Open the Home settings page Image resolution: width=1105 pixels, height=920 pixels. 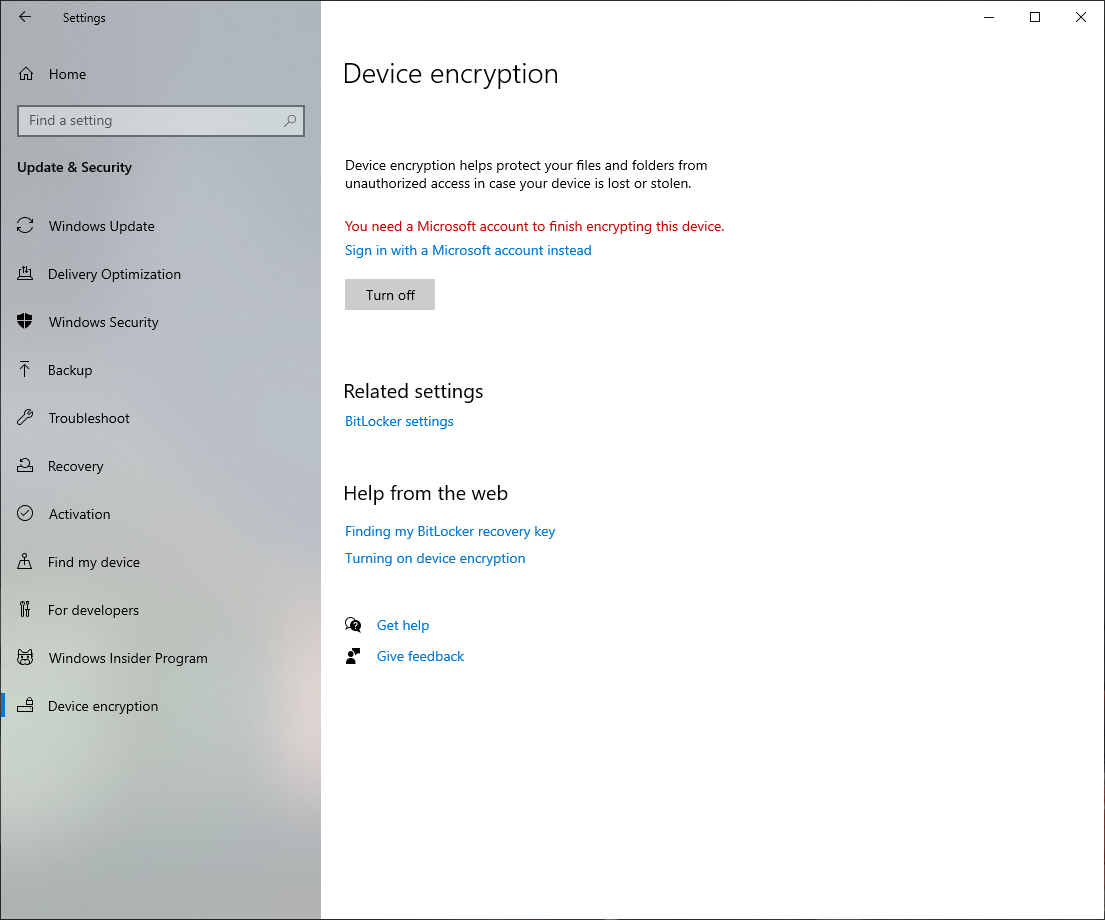pyautogui.click(x=161, y=74)
